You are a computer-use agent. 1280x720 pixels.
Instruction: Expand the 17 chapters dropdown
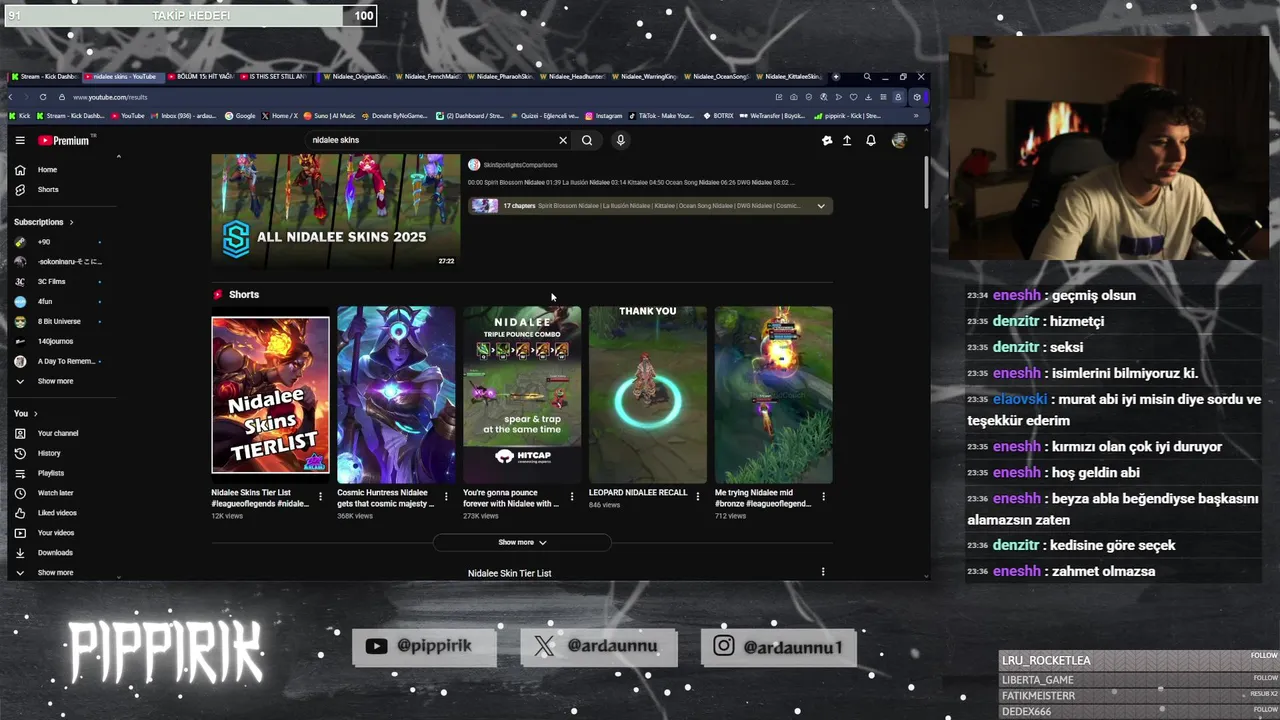pos(821,206)
